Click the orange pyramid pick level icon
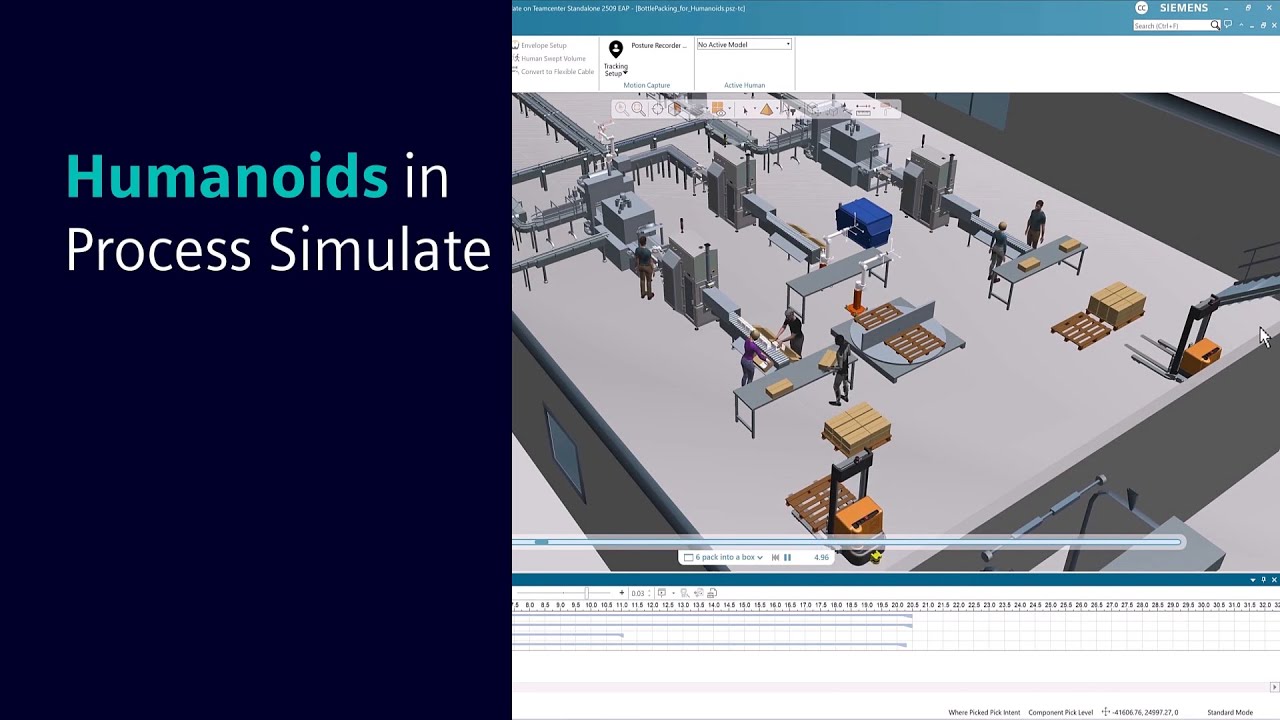This screenshot has height=720, width=1280. (767, 108)
